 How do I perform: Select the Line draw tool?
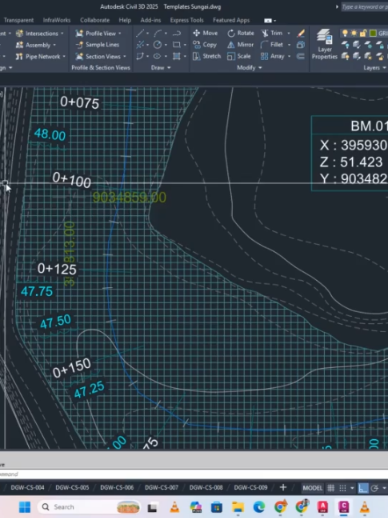[x=140, y=33]
